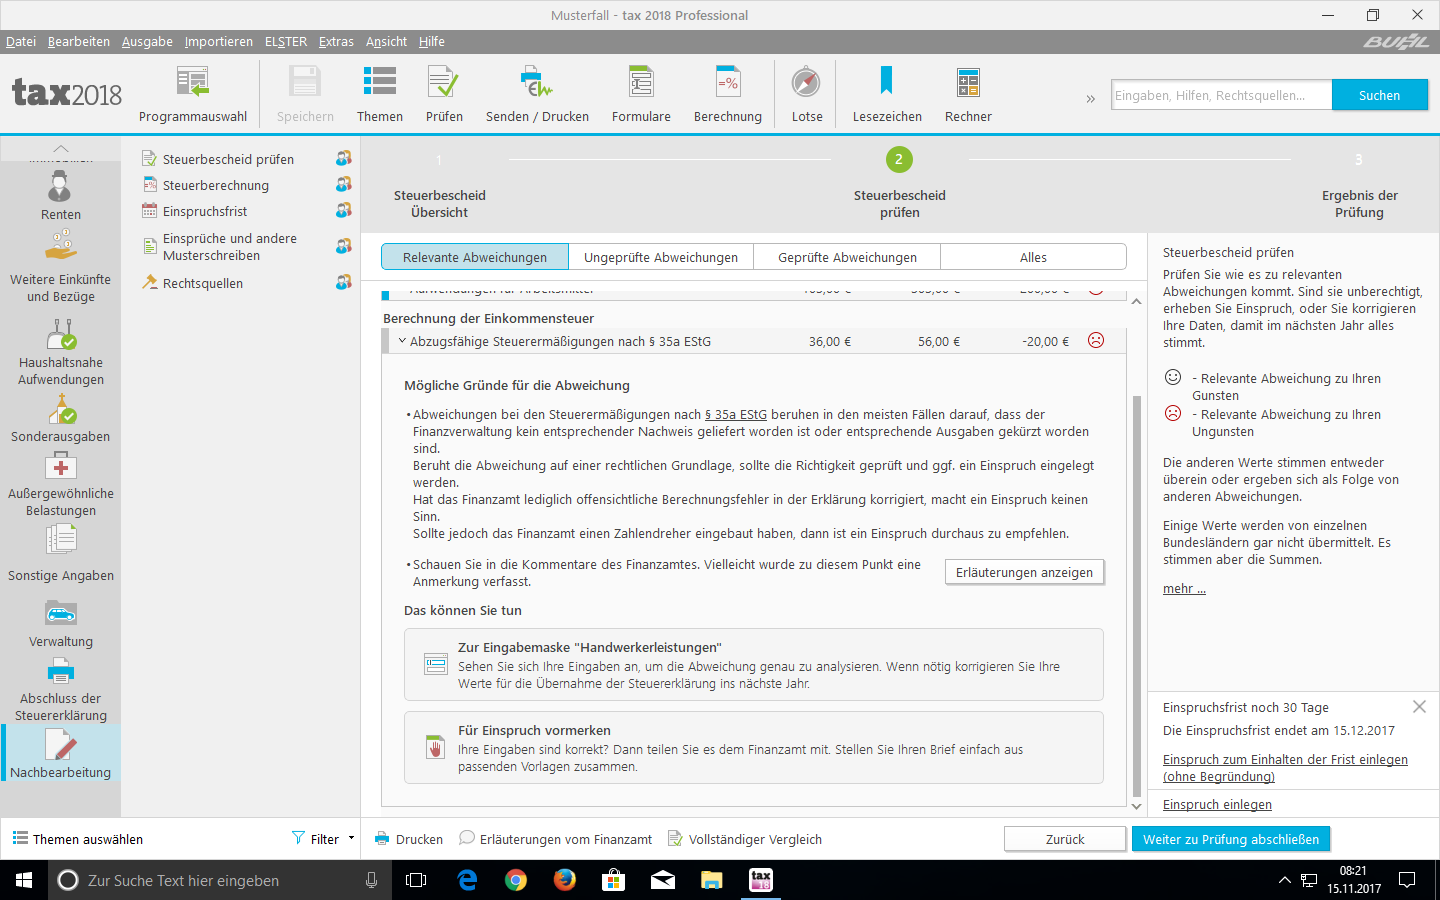
Task: Open Verwaltung in the sidebar
Action: point(61,624)
